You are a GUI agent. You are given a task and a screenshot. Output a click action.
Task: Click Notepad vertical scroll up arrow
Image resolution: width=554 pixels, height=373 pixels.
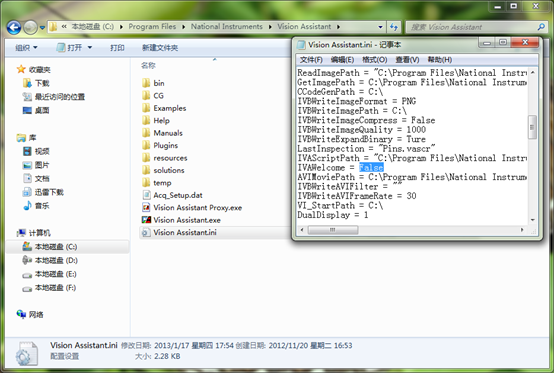click(x=532, y=72)
